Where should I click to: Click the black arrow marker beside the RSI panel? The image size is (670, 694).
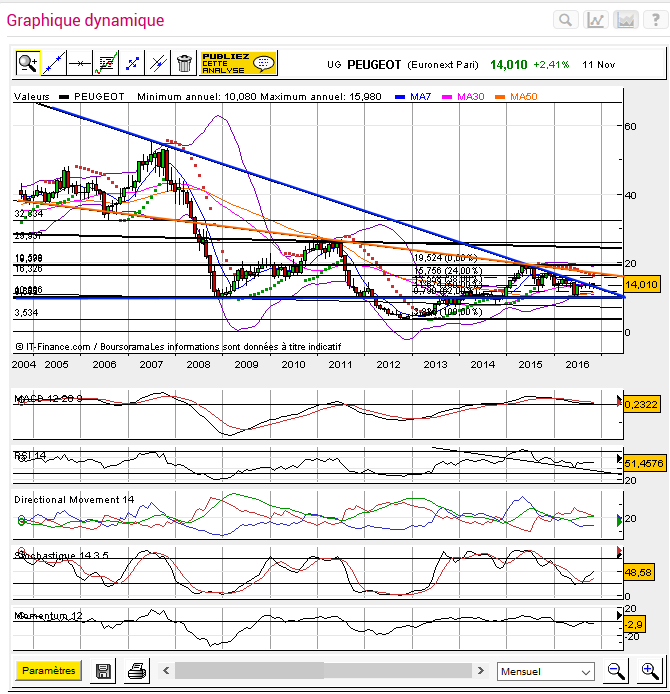tap(620, 459)
